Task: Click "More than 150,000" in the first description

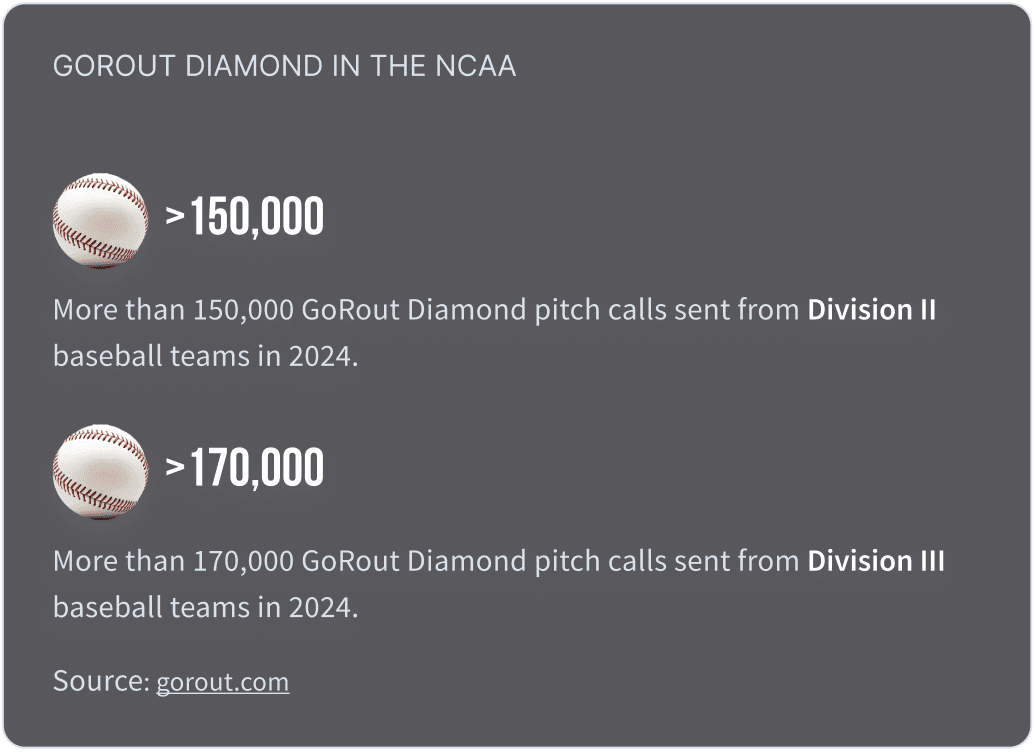Action: click(173, 310)
